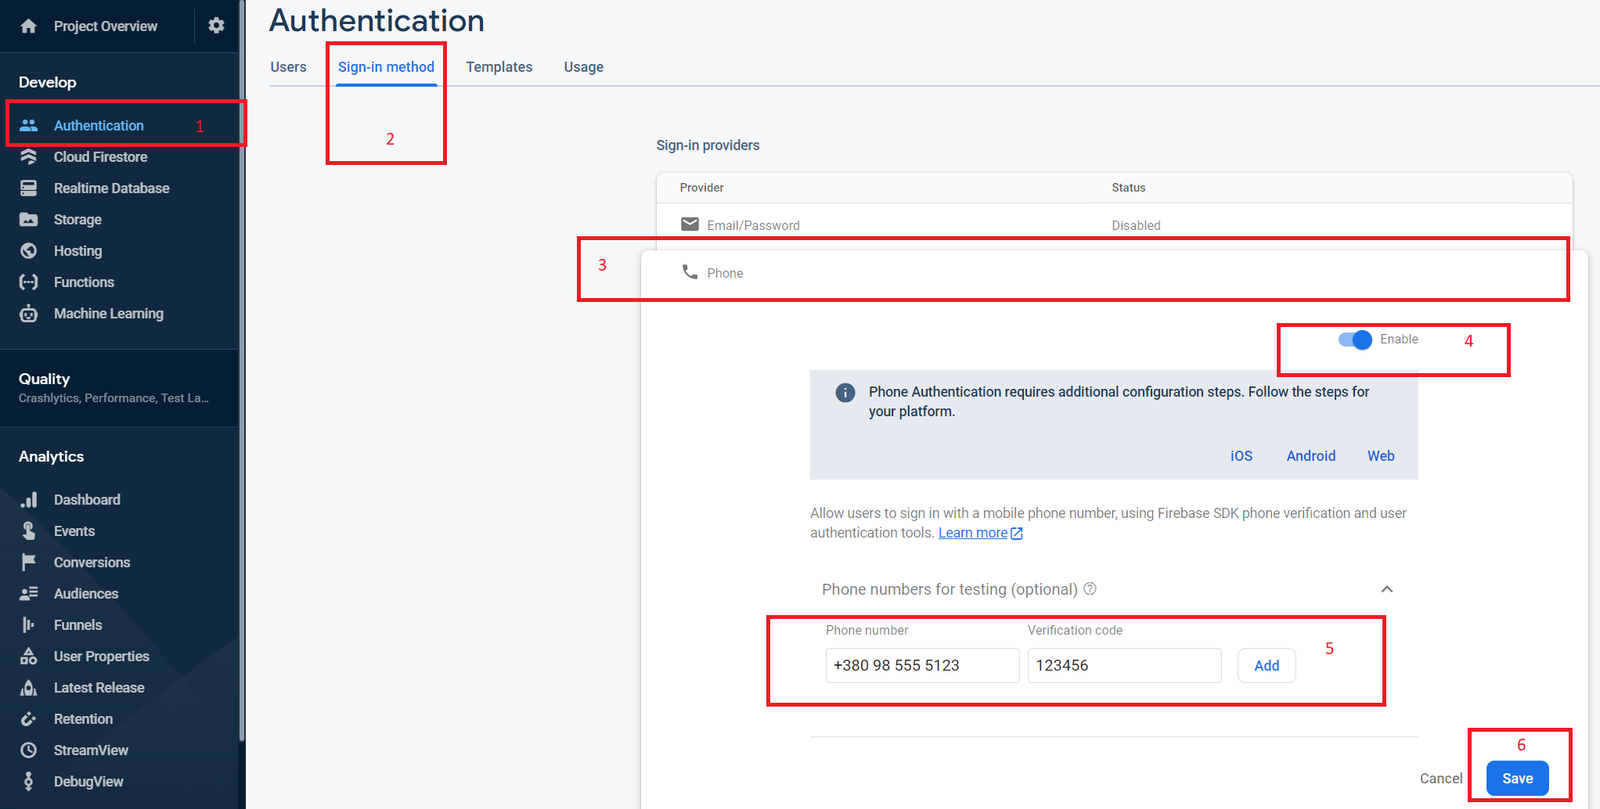1600x809 pixels.
Task: Open Functions from the sidebar
Action: pos(84,282)
